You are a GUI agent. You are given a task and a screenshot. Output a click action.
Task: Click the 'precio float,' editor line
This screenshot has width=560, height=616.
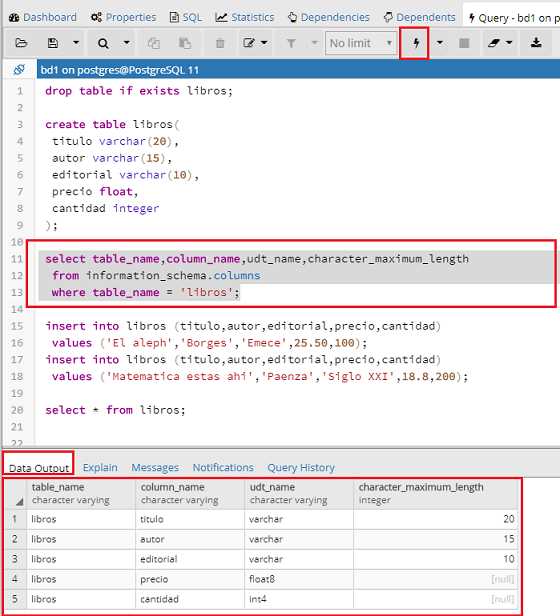(x=95, y=192)
